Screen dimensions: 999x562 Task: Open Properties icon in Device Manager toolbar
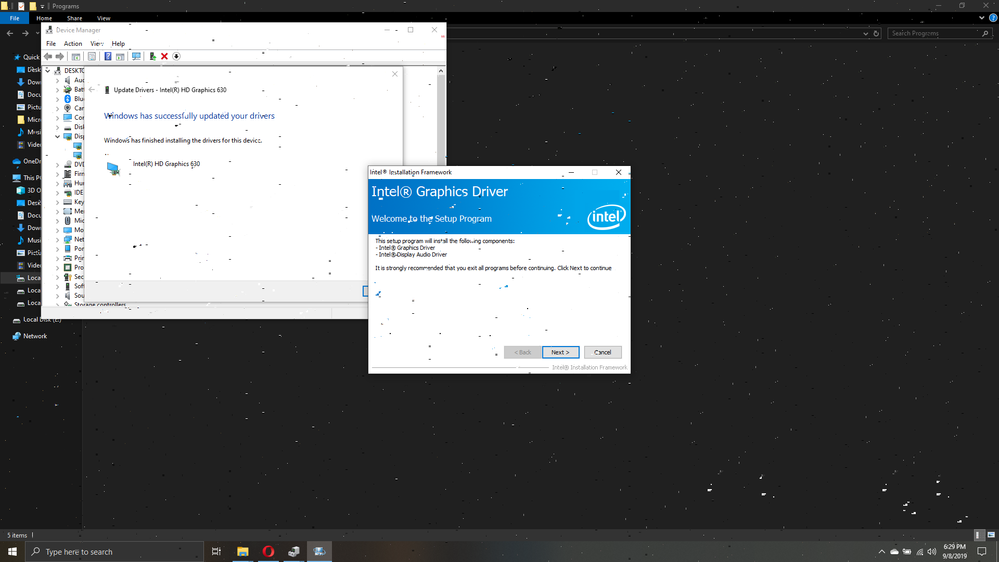pyautogui.click(x=92, y=57)
